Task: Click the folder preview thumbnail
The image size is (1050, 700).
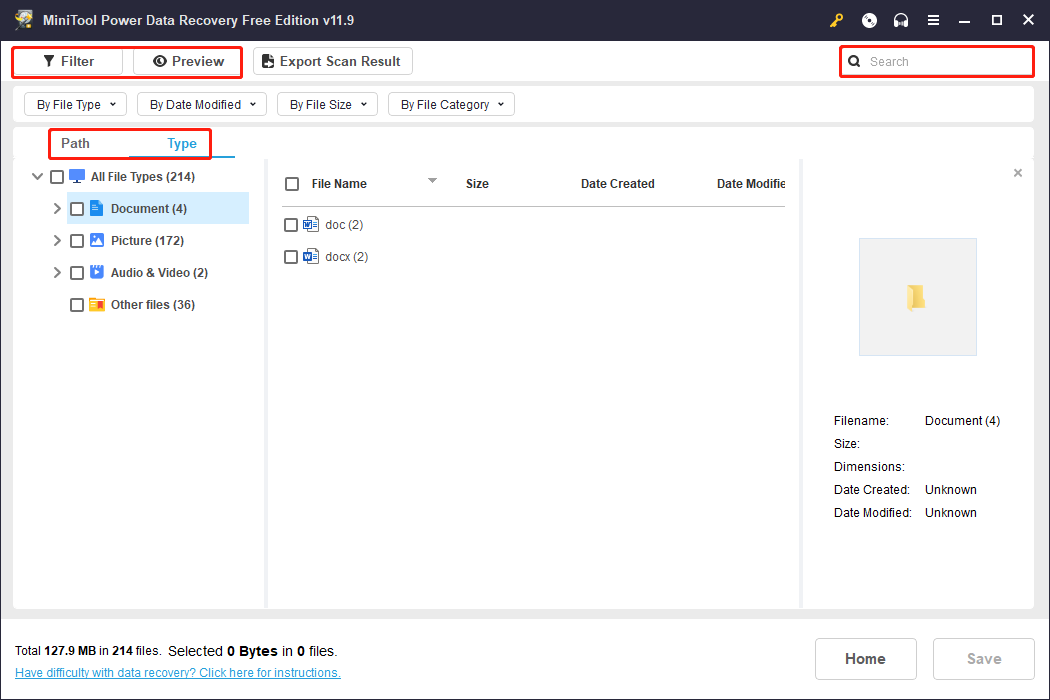Action: coord(917,297)
